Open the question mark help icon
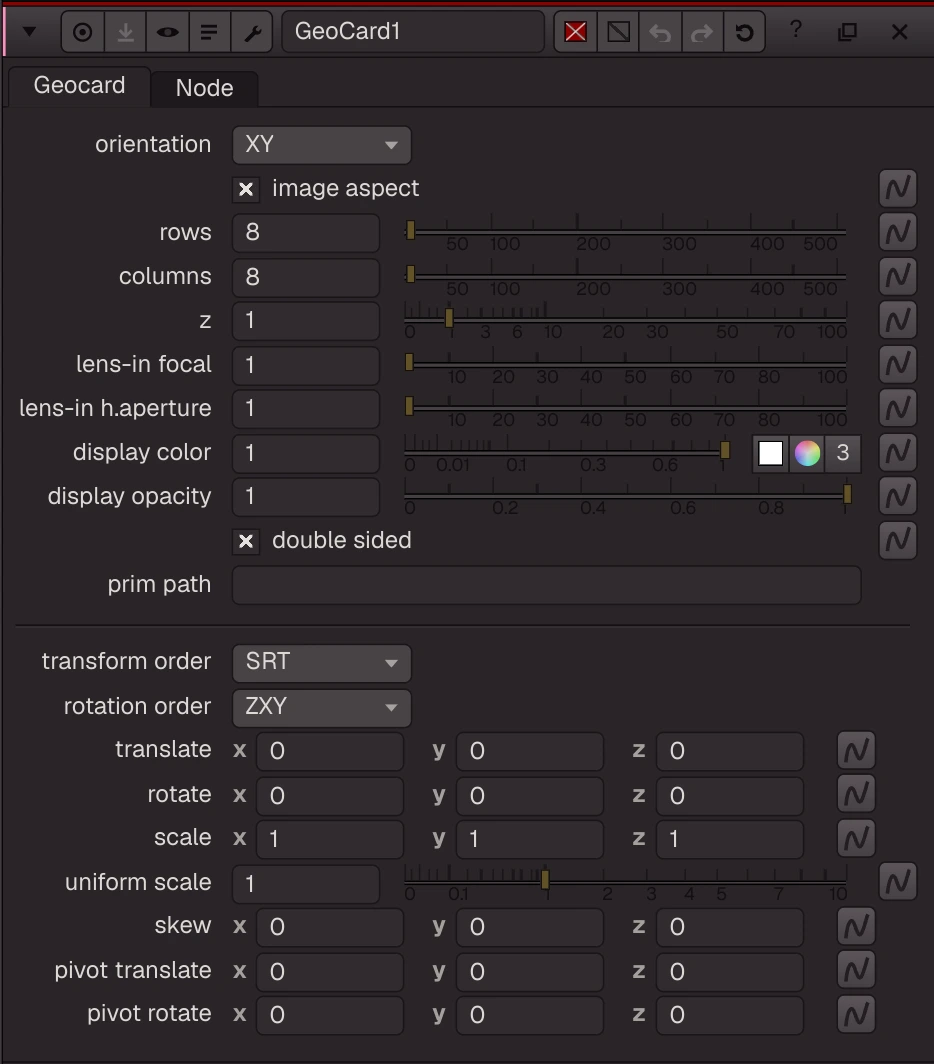This screenshot has height=1064, width=934. 796,30
